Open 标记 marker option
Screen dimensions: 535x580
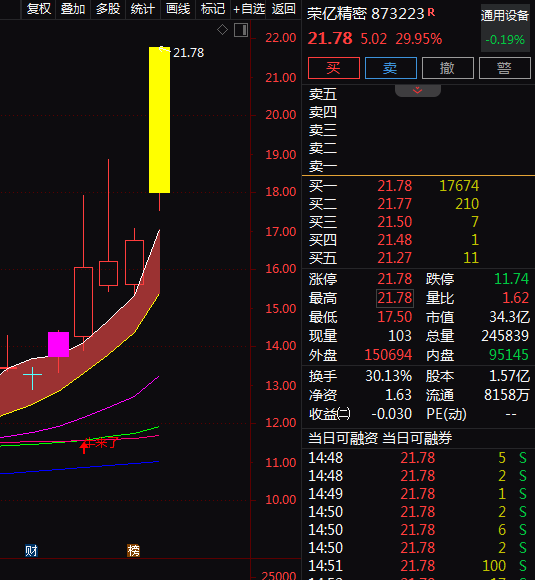213,9
